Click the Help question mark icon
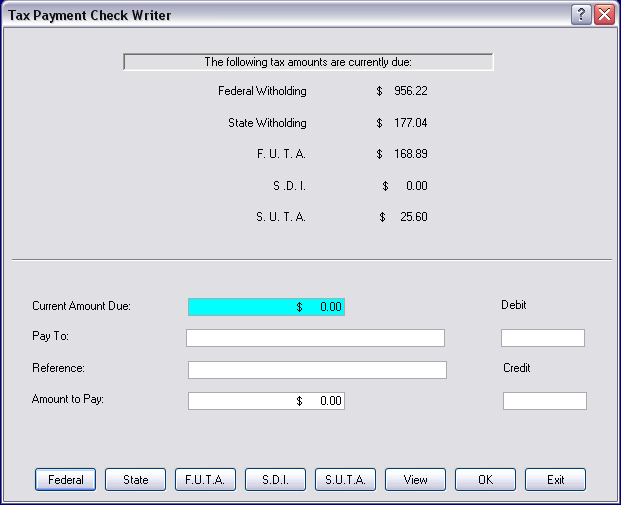Image resolution: width=621 pixels, height=505 pixels. coord(581,15)
